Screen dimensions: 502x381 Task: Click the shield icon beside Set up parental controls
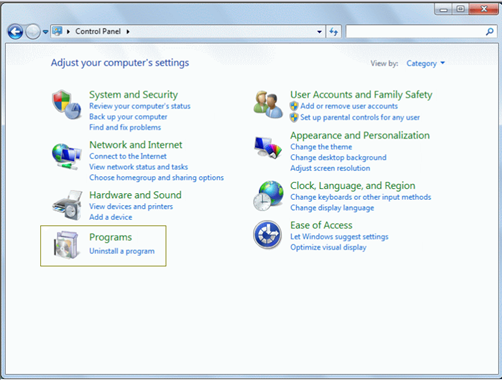(294, 117)
